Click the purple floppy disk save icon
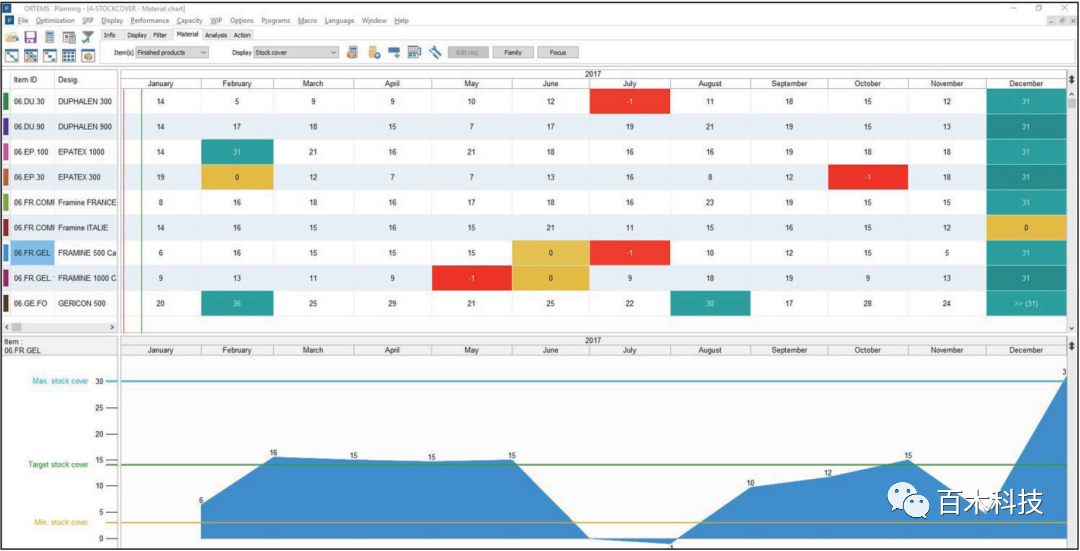Viewport: 1080px width, 551px height. tap(31, 37)
